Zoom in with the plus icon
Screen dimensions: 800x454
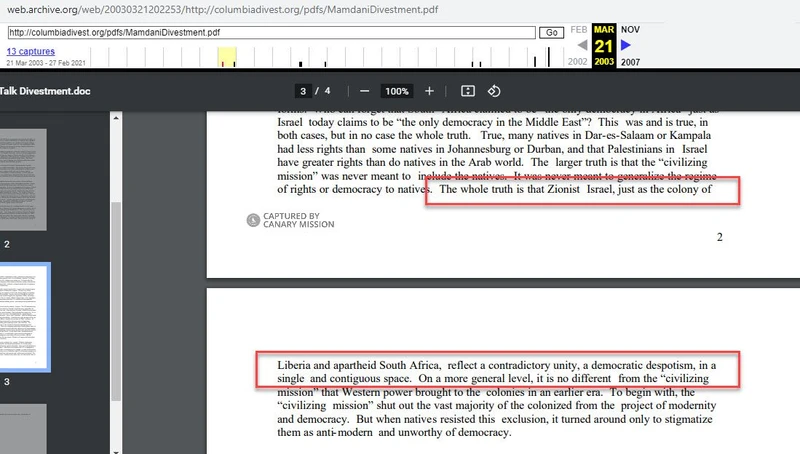point(429,91)
